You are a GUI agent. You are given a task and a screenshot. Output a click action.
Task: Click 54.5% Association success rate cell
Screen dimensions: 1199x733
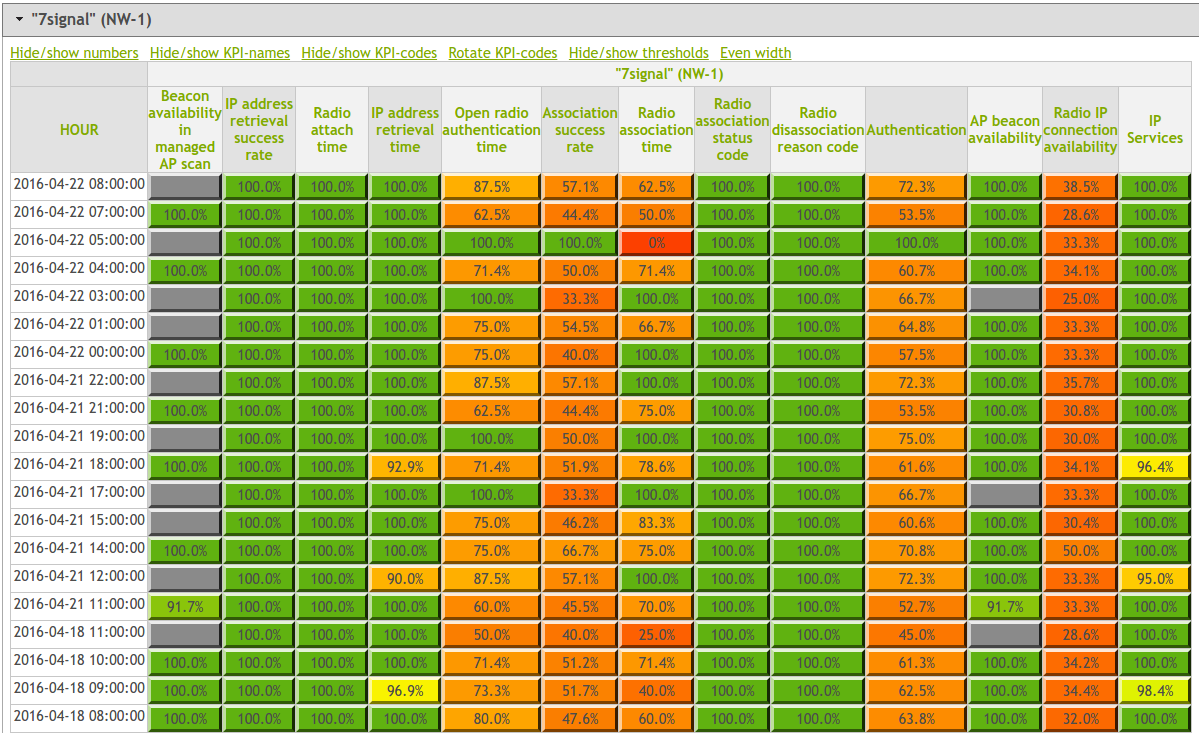pos(580,327)
